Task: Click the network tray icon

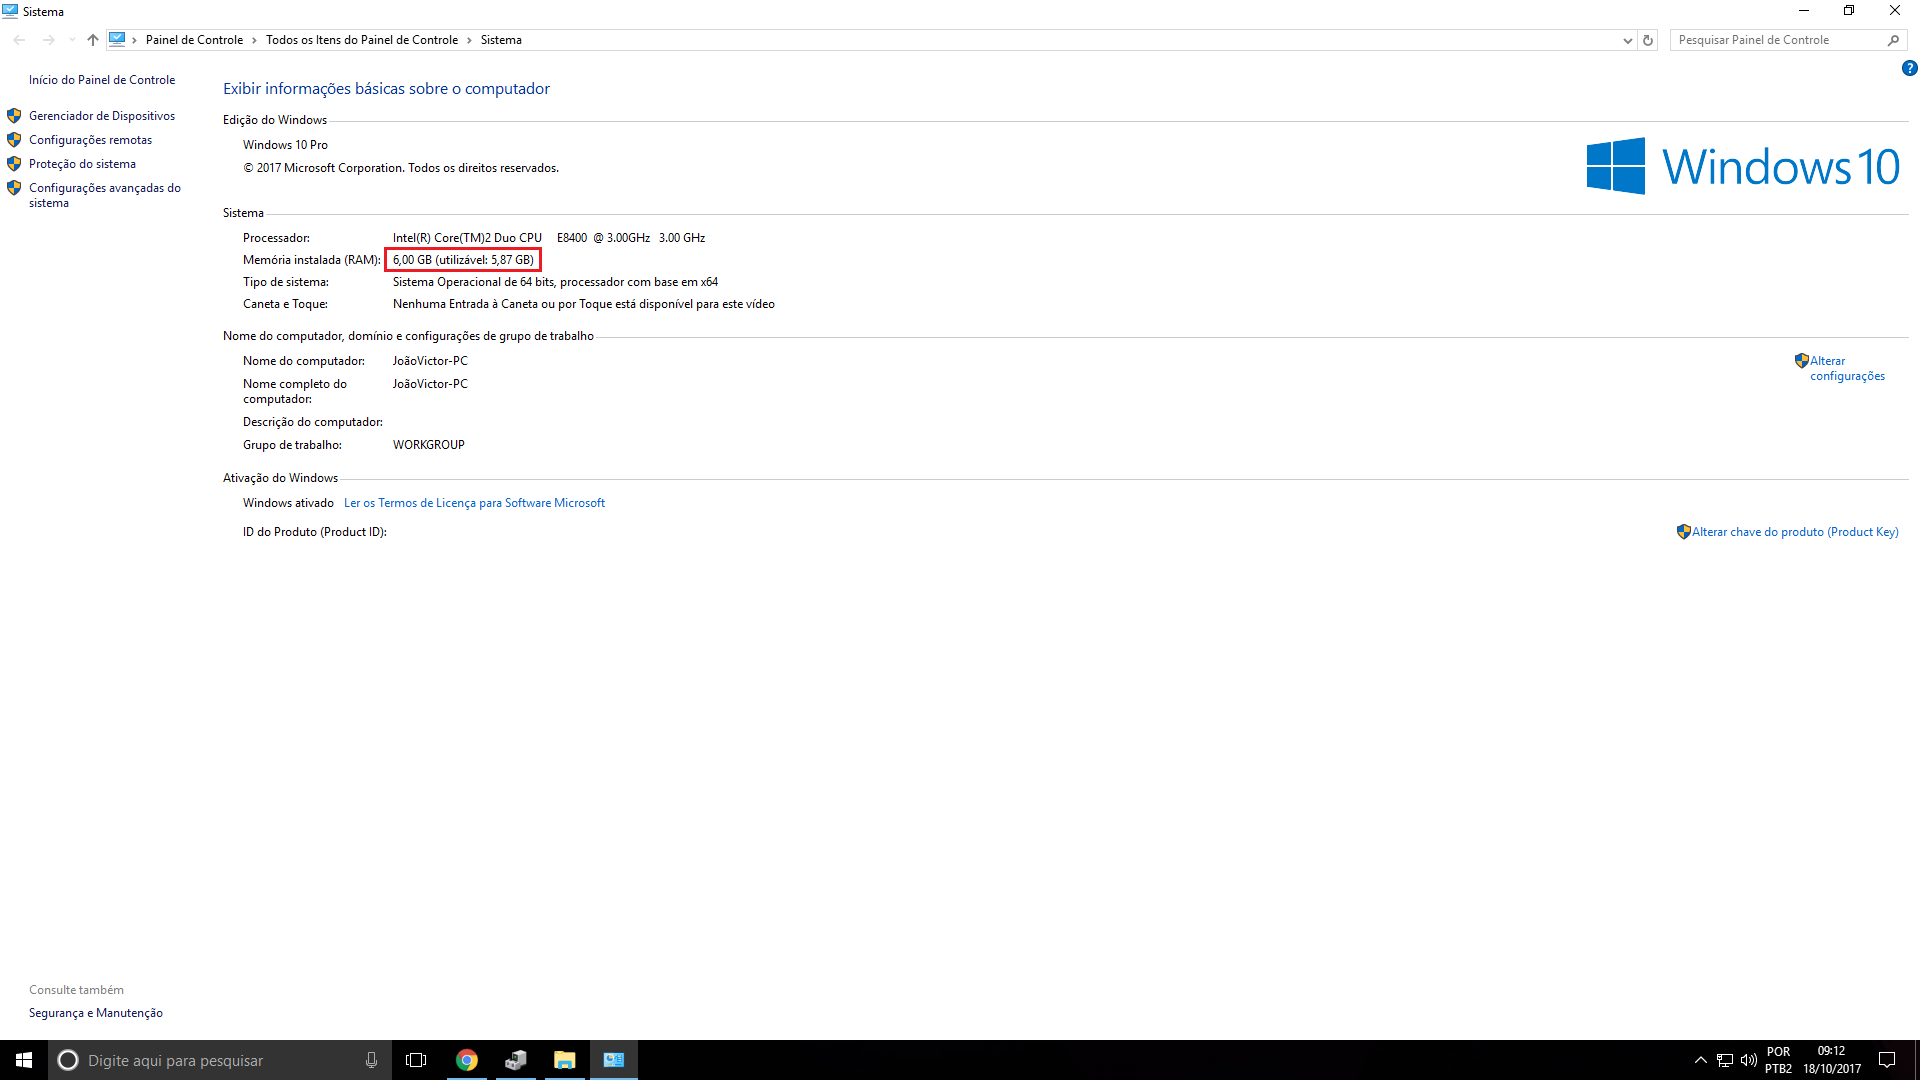Action: coord(1725,1060)
